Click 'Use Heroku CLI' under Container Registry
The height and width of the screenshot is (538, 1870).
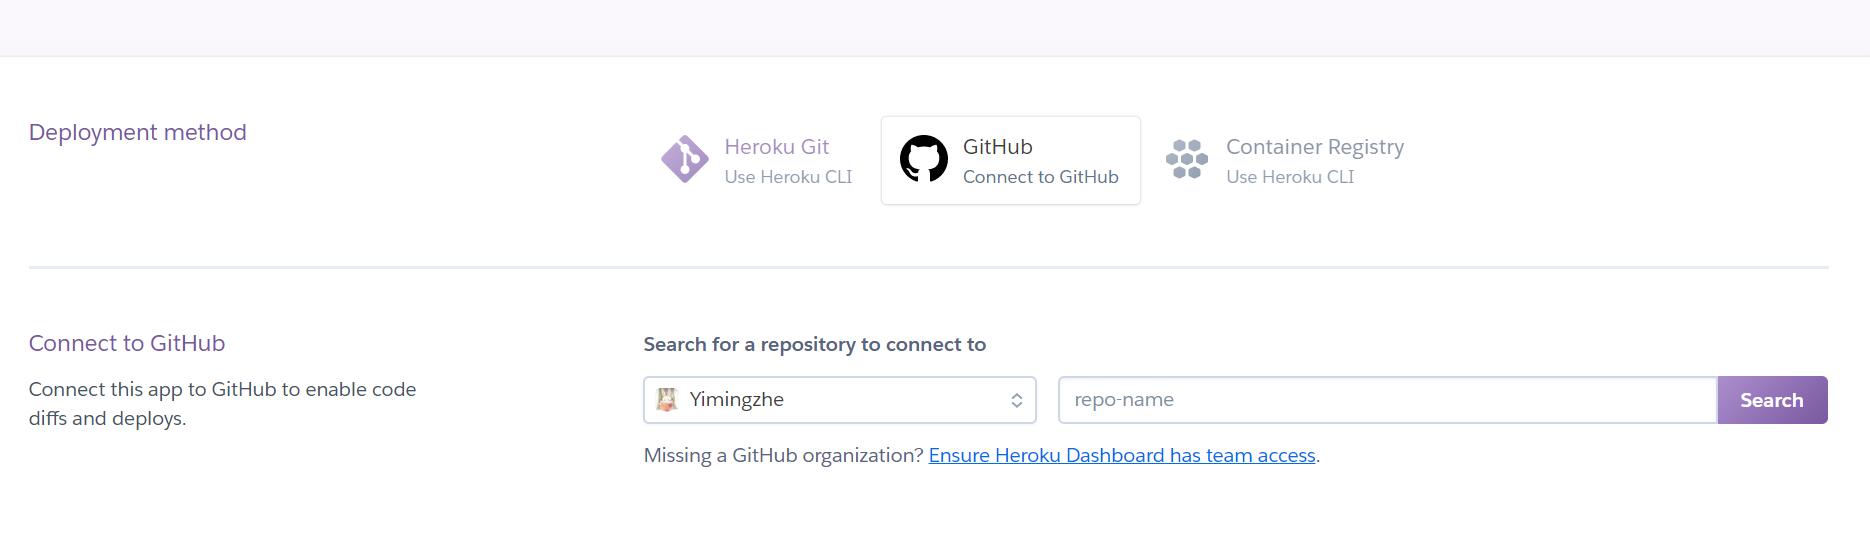(x=1290, y=177)
